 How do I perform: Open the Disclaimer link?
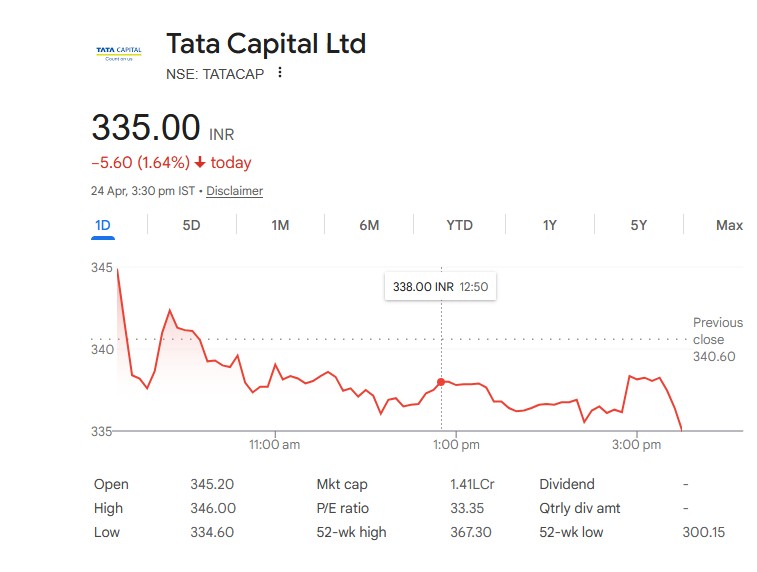point(234,191)
